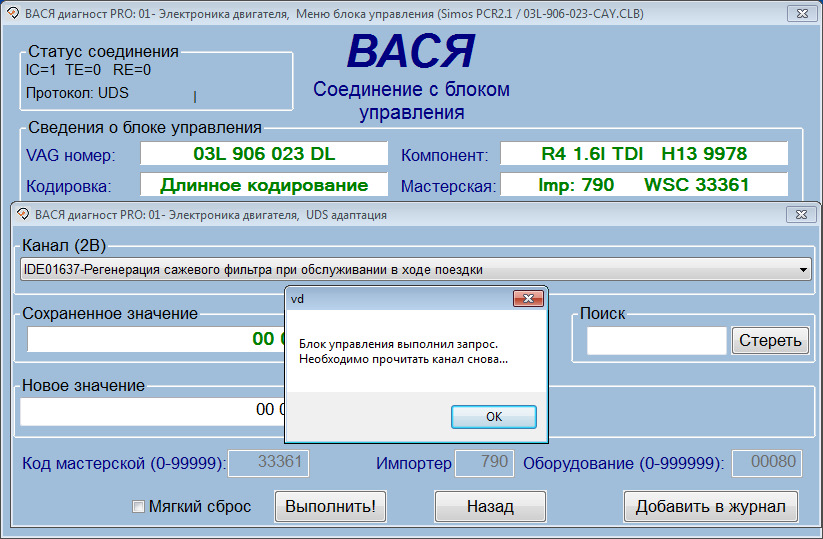Click the Стереть search button
Screen dimensions: 823x539
click(770, 341)
